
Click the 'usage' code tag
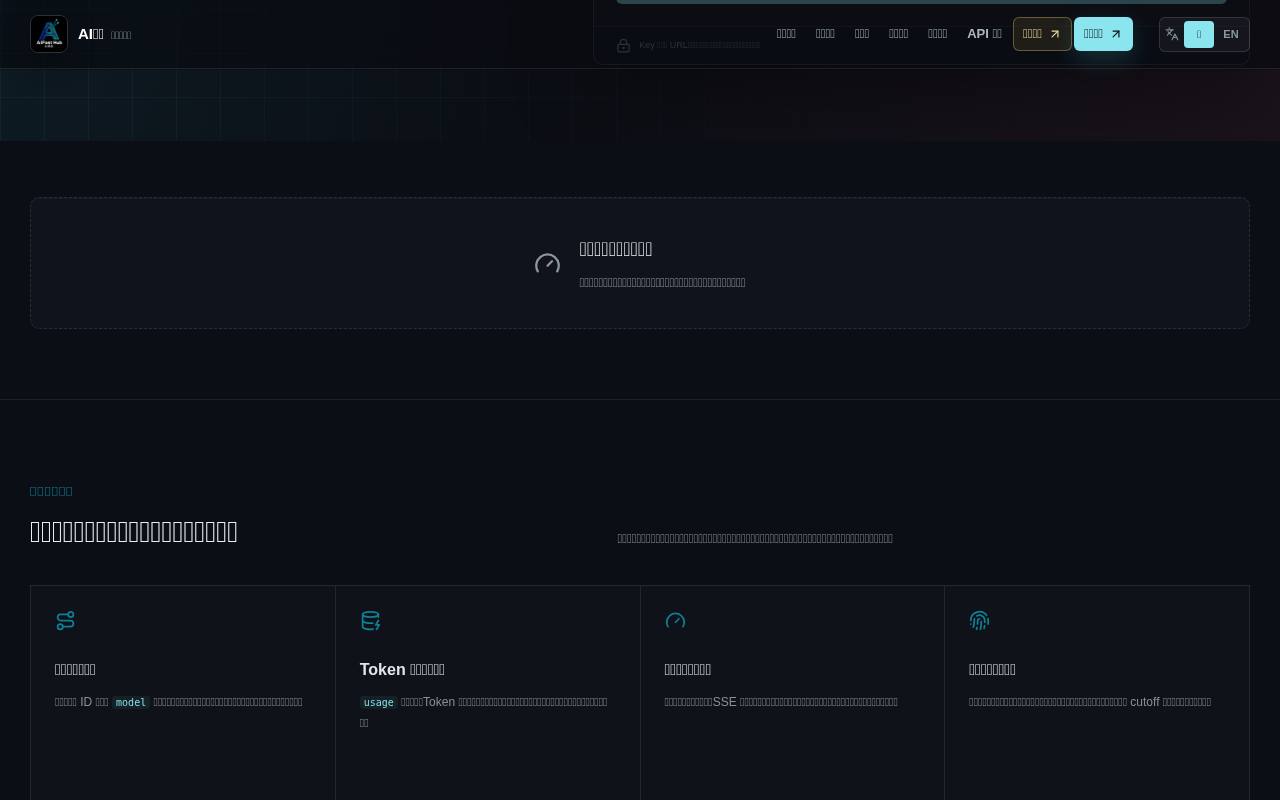coord(378,702)
